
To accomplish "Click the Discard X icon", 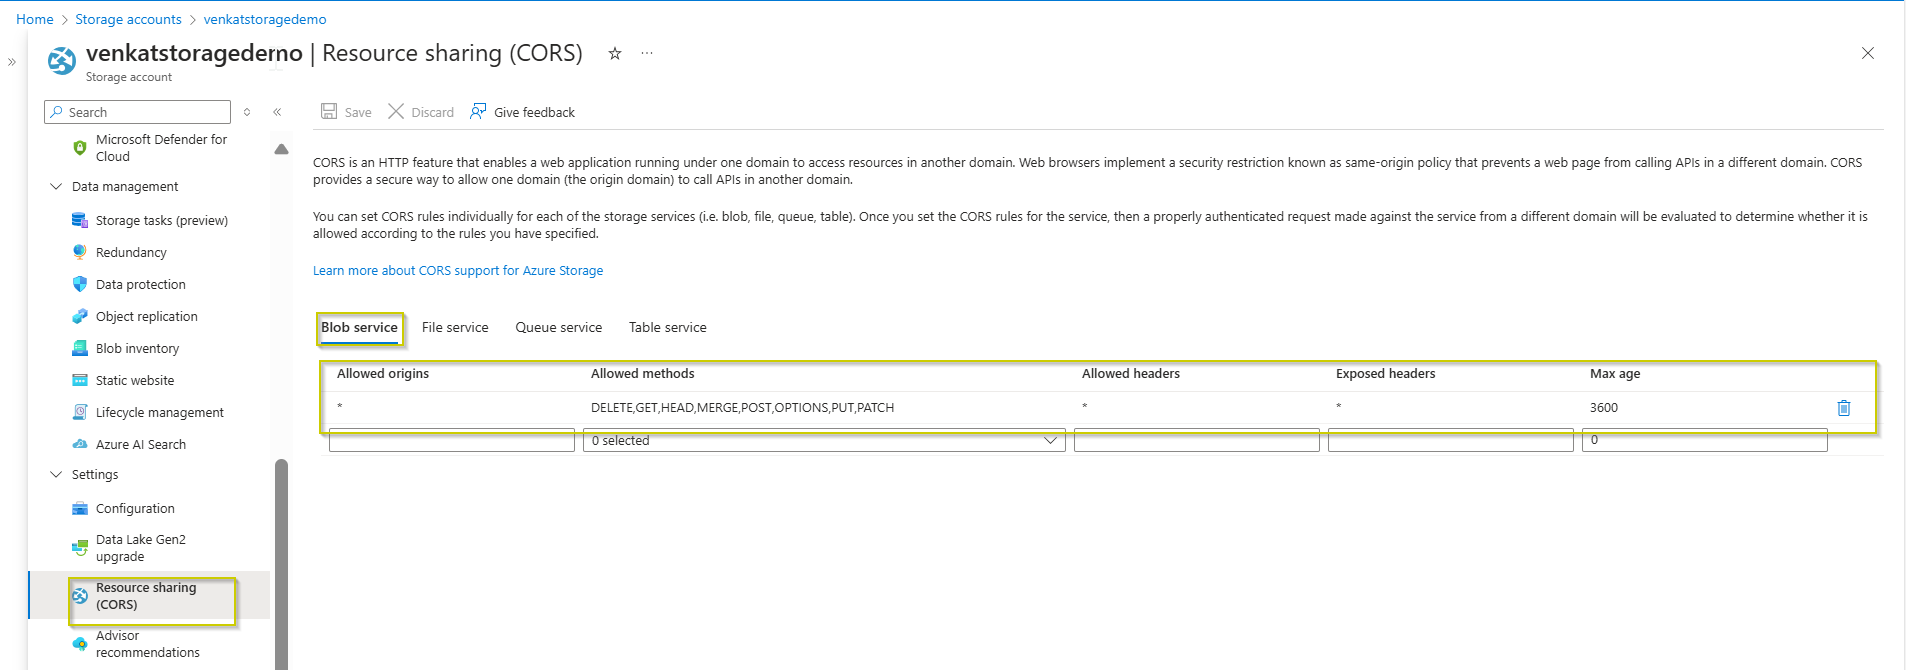I will [396, 111].
